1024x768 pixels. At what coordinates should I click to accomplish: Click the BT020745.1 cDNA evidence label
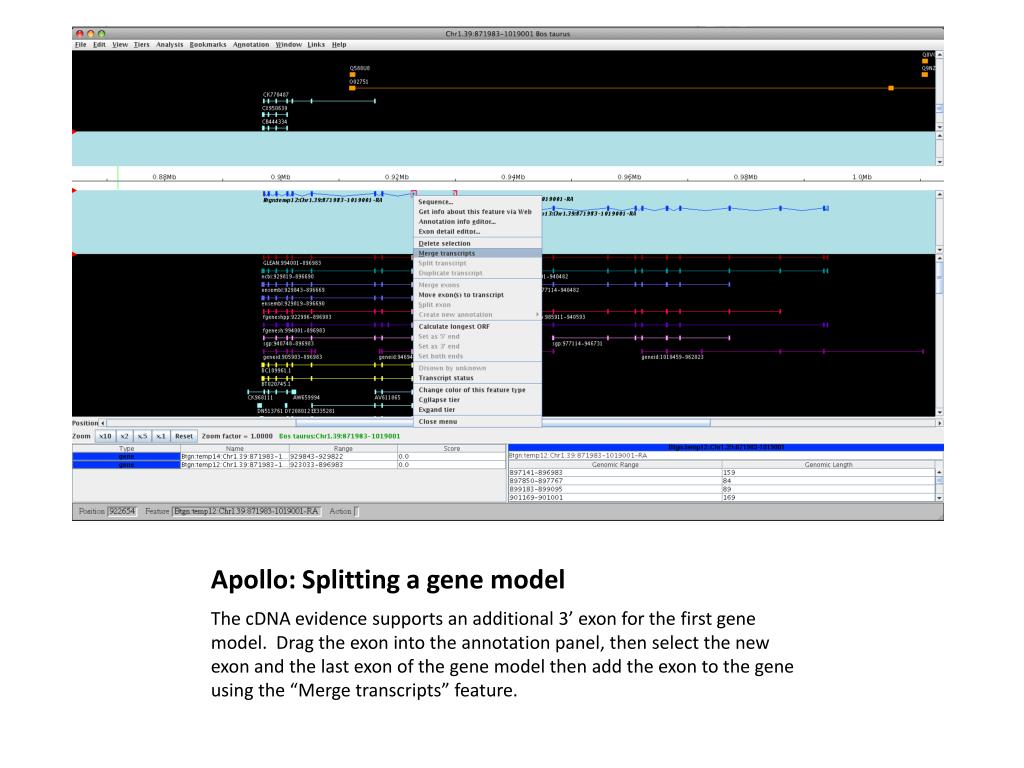(x=276, y=384)
